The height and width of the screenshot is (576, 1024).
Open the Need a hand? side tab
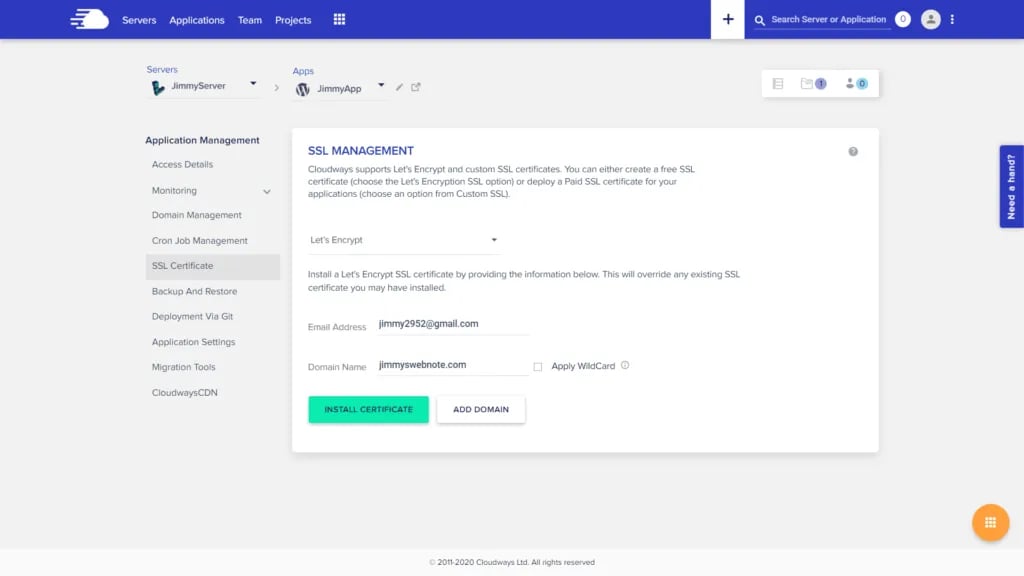tap(1011, 186)
